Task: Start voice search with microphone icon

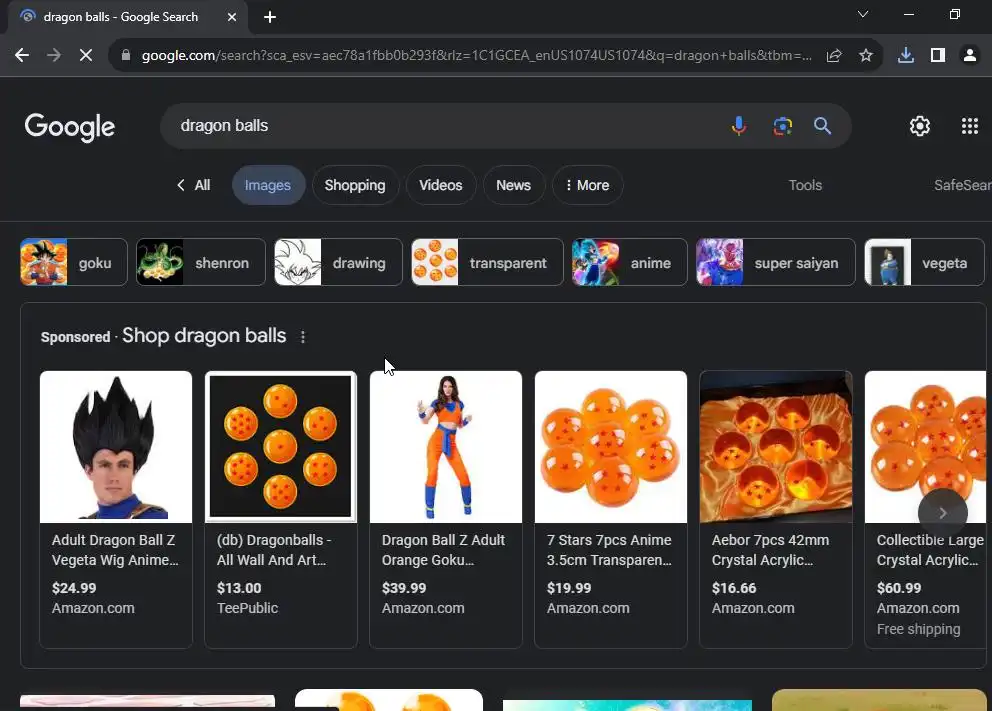Action: 738,126
